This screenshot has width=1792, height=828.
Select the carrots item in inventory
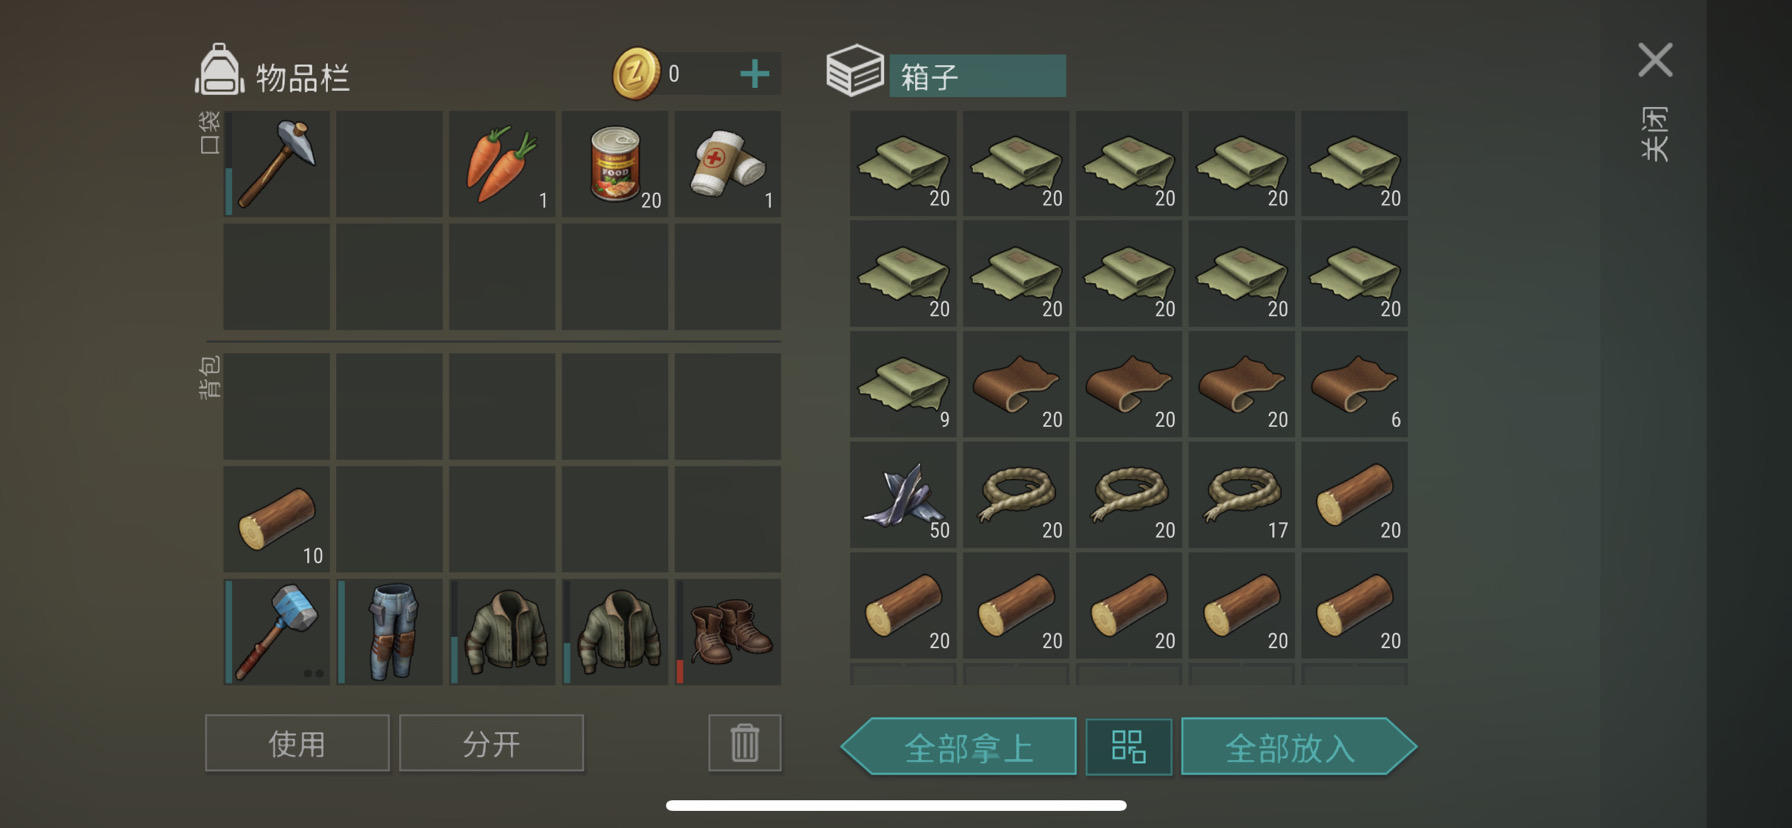click(x=502, y=164)
